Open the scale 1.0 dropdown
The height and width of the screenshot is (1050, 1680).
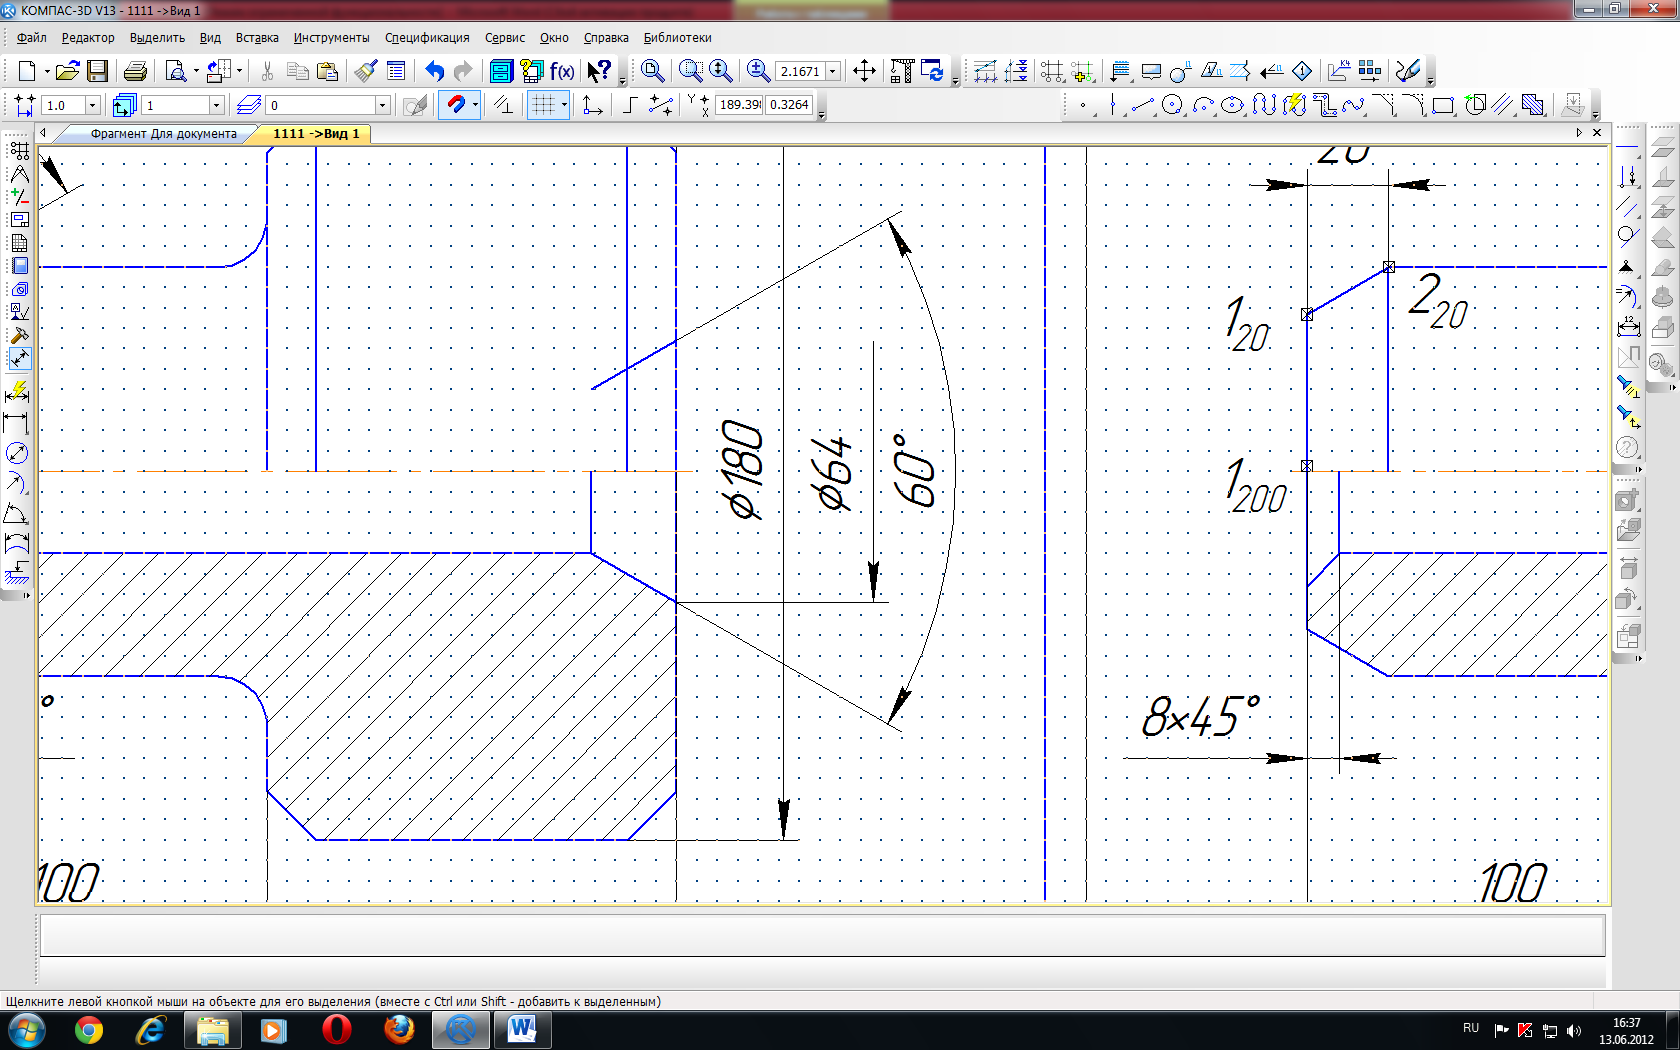pyautogui.click(x=93, y=105)
